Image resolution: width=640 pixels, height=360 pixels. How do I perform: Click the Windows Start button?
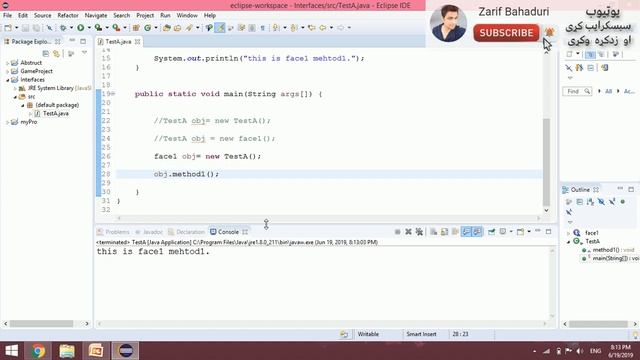click(x=11, y=351)
